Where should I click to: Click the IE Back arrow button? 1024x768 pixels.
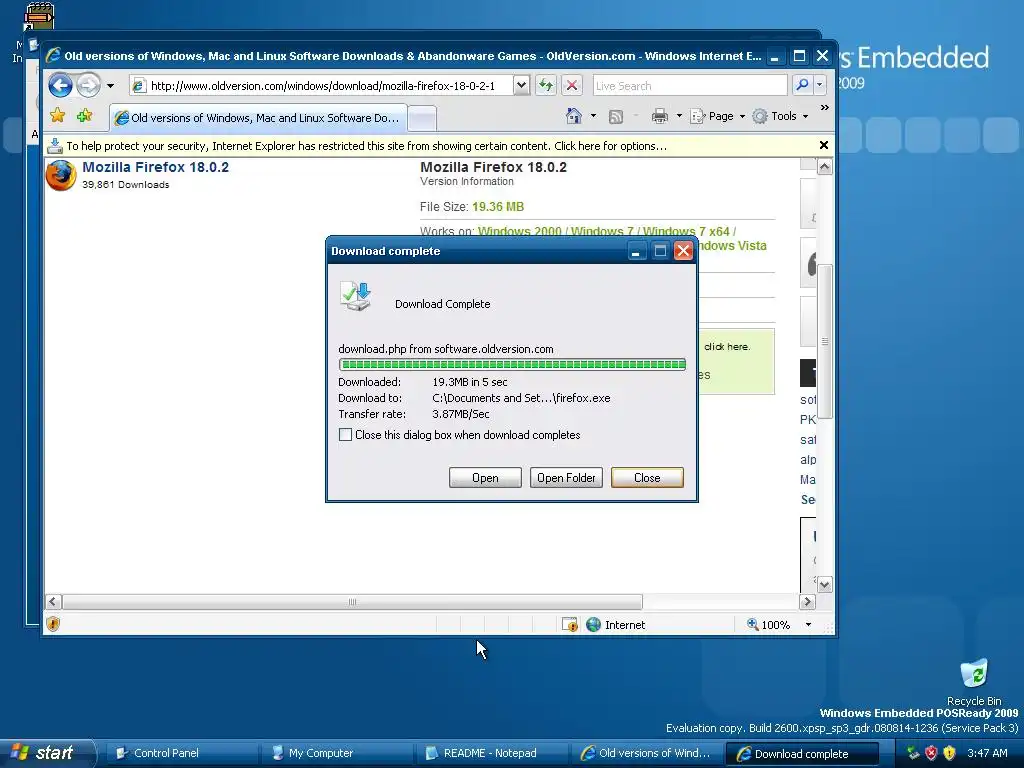coord(60,85)
